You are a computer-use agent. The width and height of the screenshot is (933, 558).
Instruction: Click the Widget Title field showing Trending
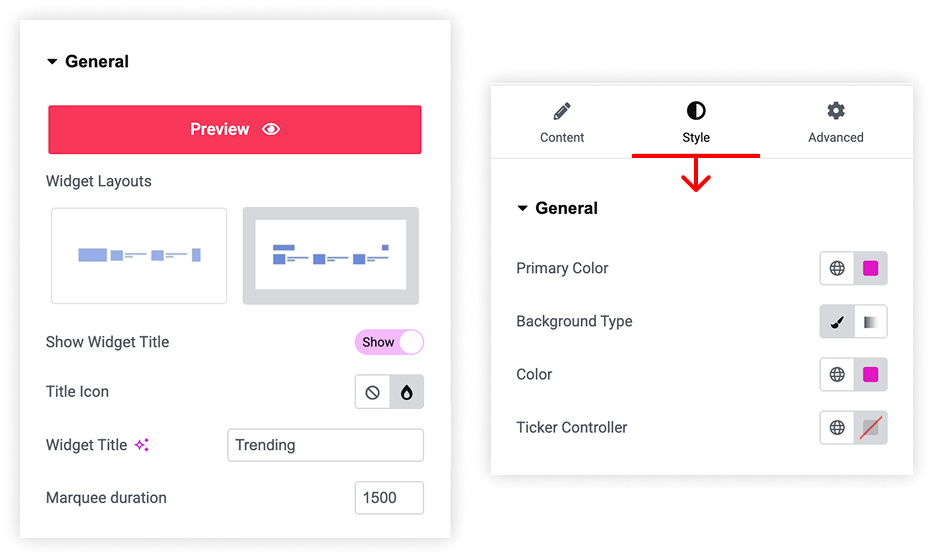click(325, 445)
